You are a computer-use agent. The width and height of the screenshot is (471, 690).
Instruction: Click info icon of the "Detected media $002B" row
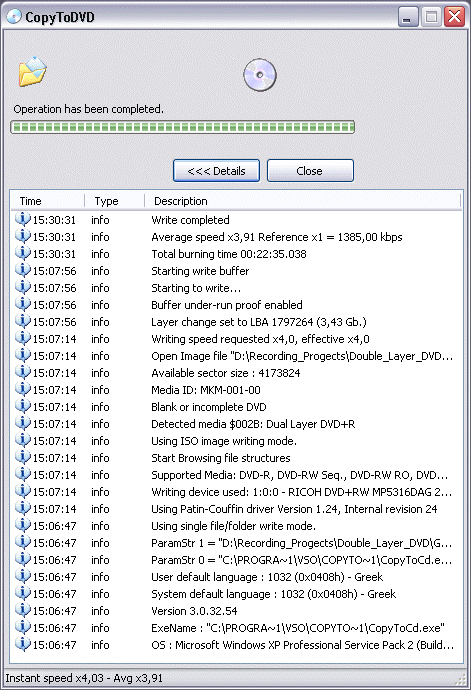point(22,423)
